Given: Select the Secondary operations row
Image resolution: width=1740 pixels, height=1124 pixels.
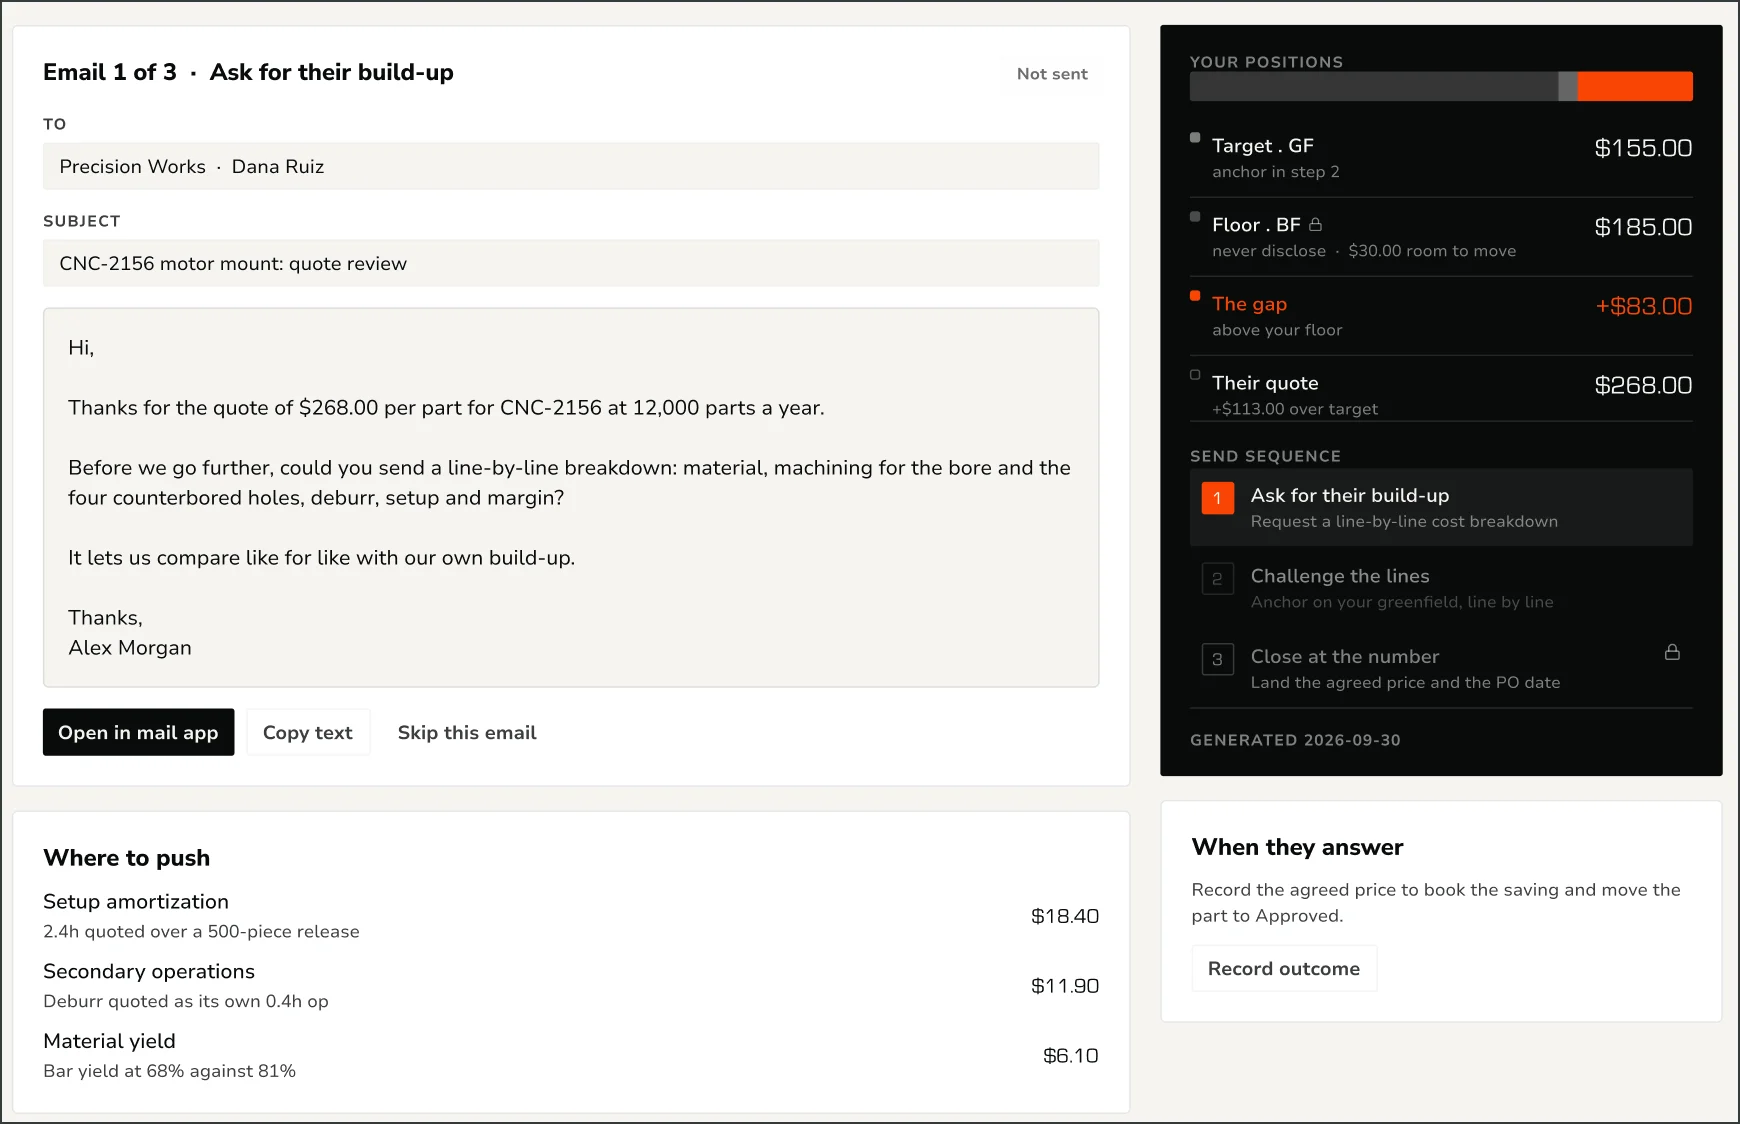Looking at the screenshot, I should (571, 986).
